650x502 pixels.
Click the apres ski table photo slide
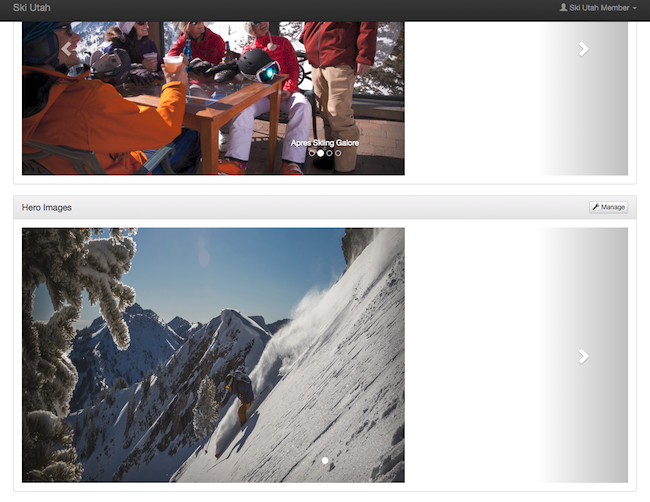click(213, 98)
